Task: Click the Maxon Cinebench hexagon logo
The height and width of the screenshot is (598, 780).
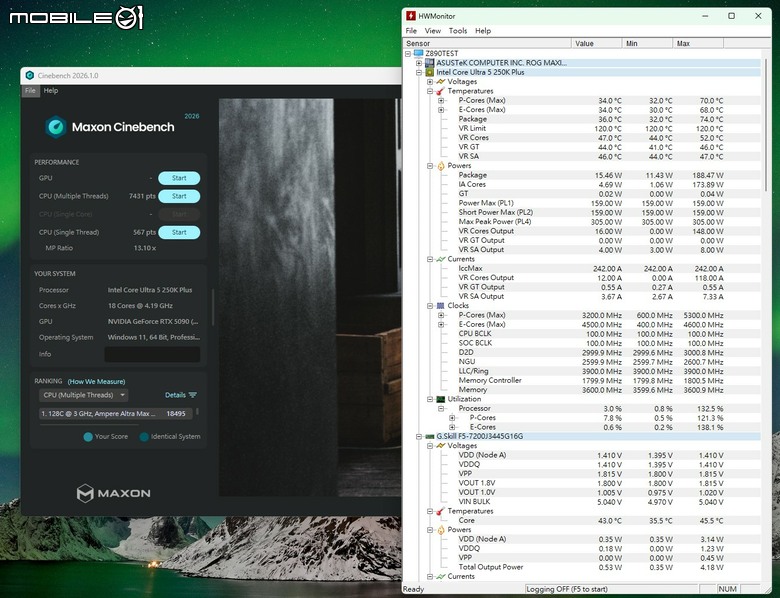Action: pyautogui.click(x=56, y=127)
